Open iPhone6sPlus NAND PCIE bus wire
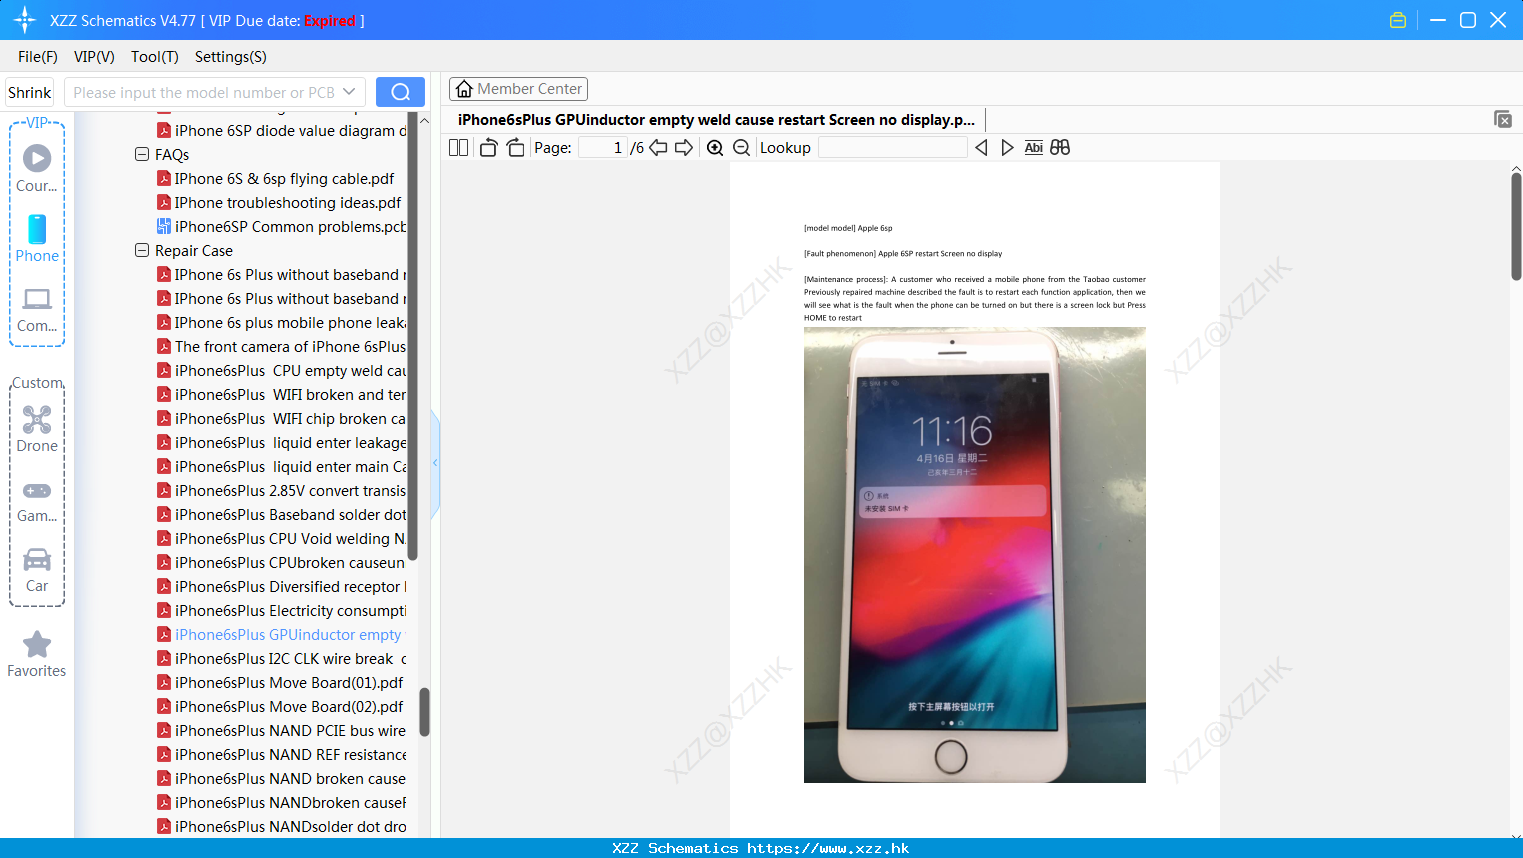 (281, 731)
